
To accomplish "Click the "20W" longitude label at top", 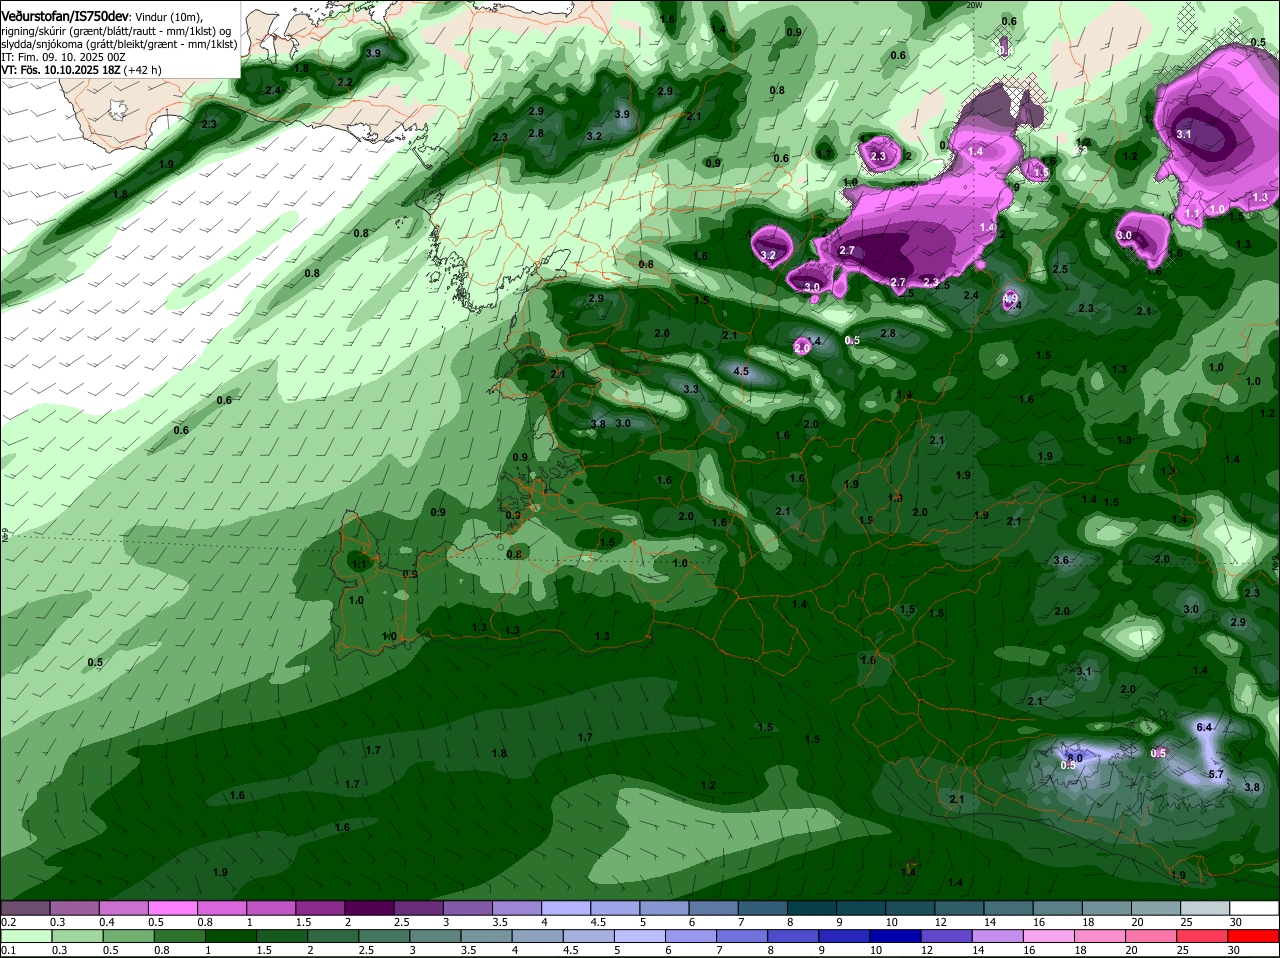I will coord(975,5).
